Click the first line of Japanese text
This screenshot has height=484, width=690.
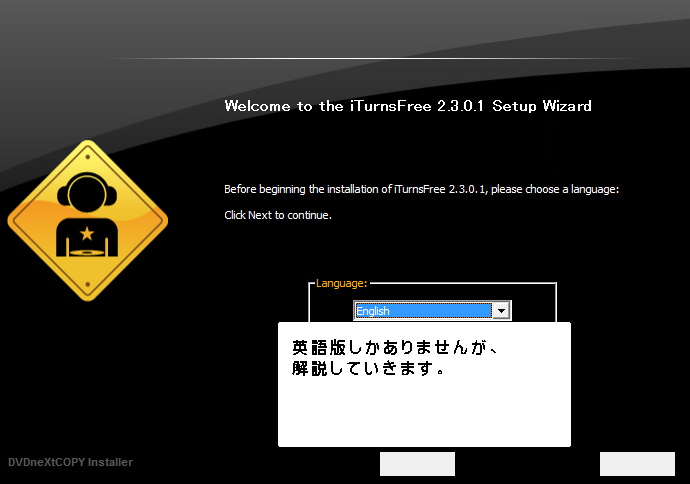394,348
